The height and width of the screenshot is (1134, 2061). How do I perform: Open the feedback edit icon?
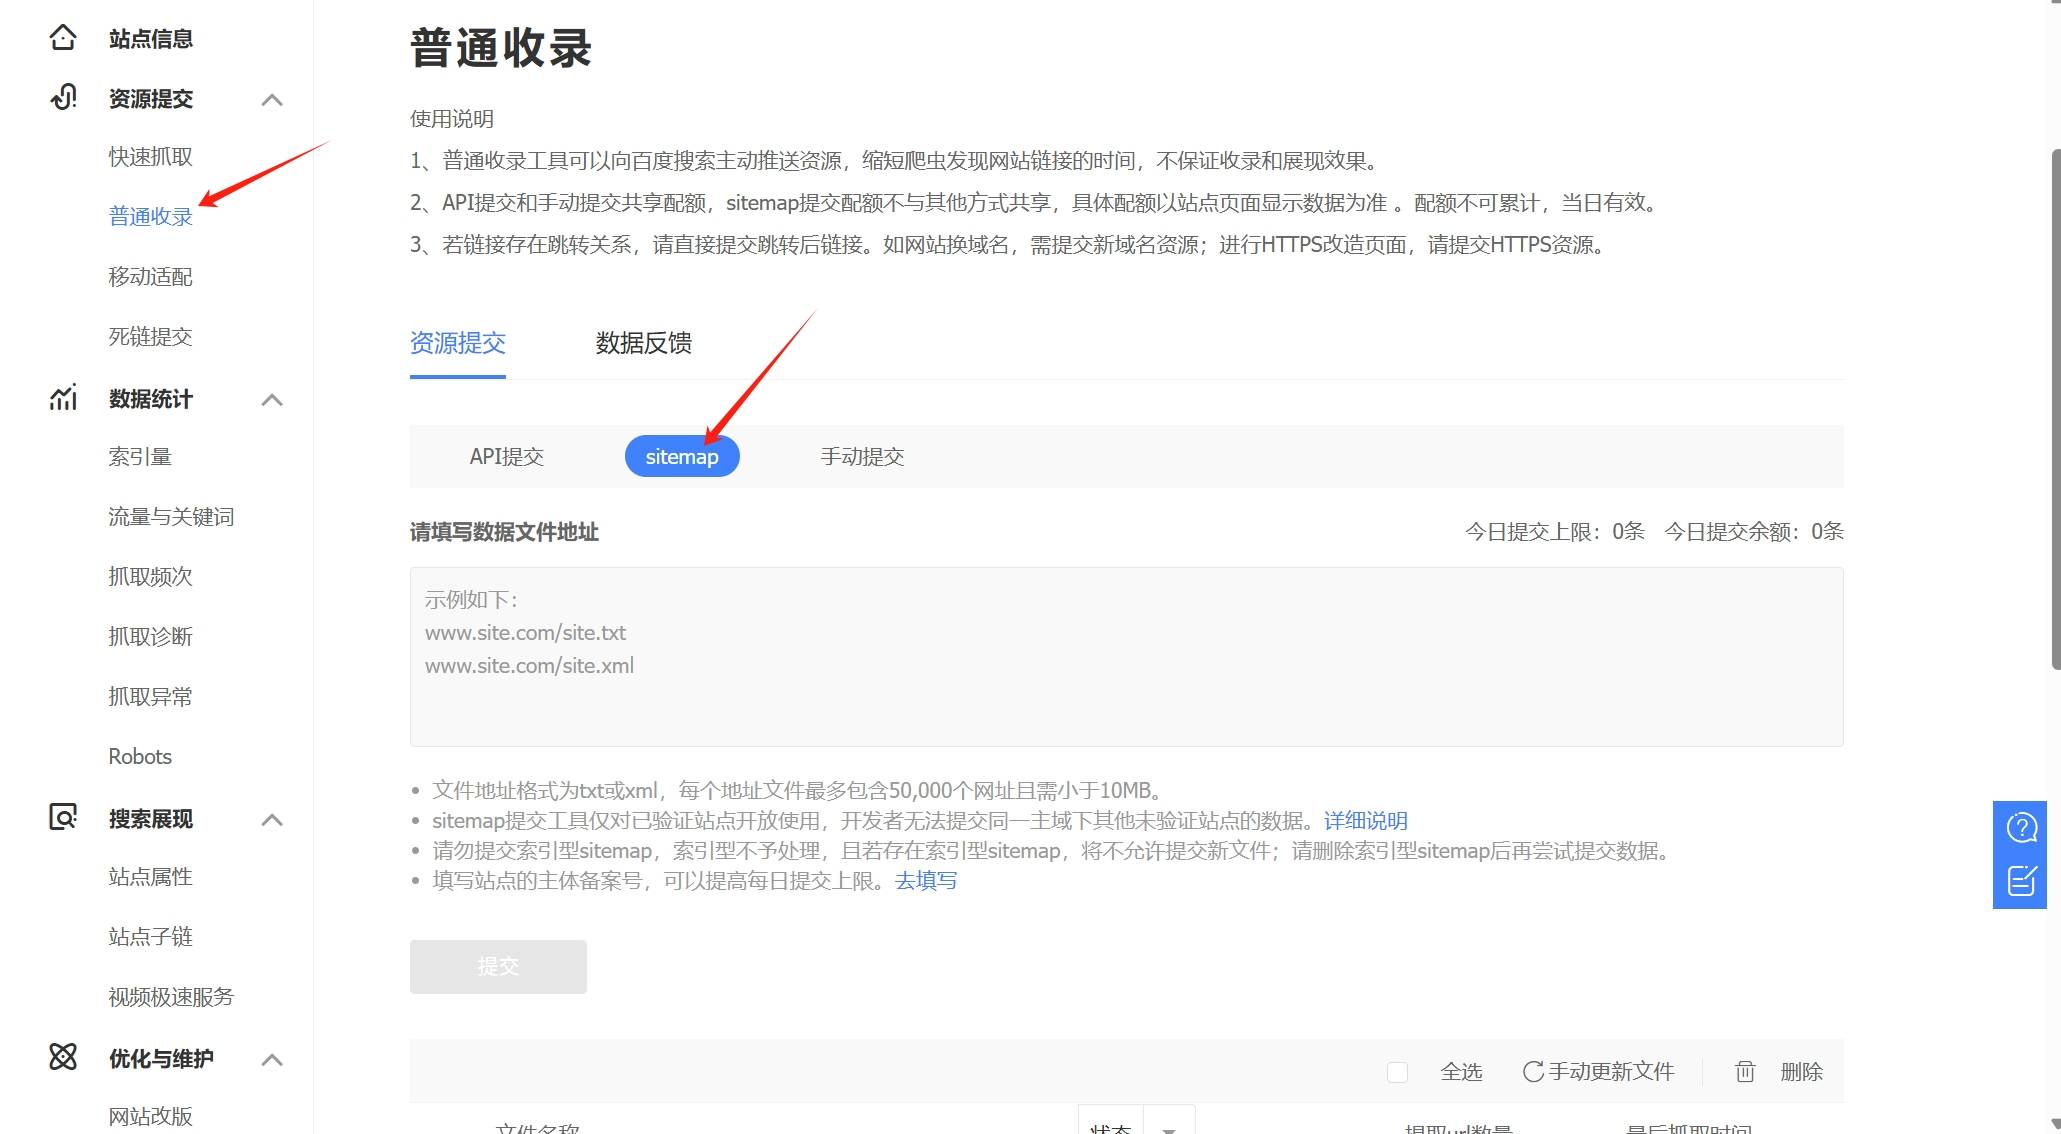(x=2021, y=881)
